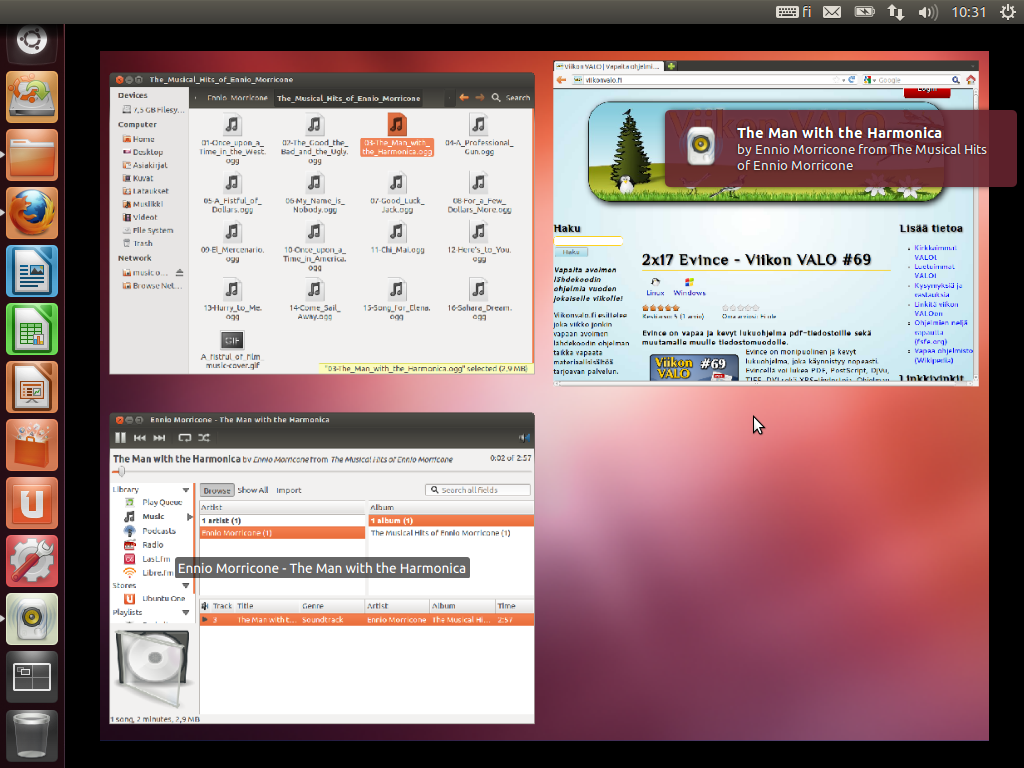Go back in the Firefox browser
The height and width of the screenshot is (768, 1024).
pyautogui.click(x=561, y=80)
